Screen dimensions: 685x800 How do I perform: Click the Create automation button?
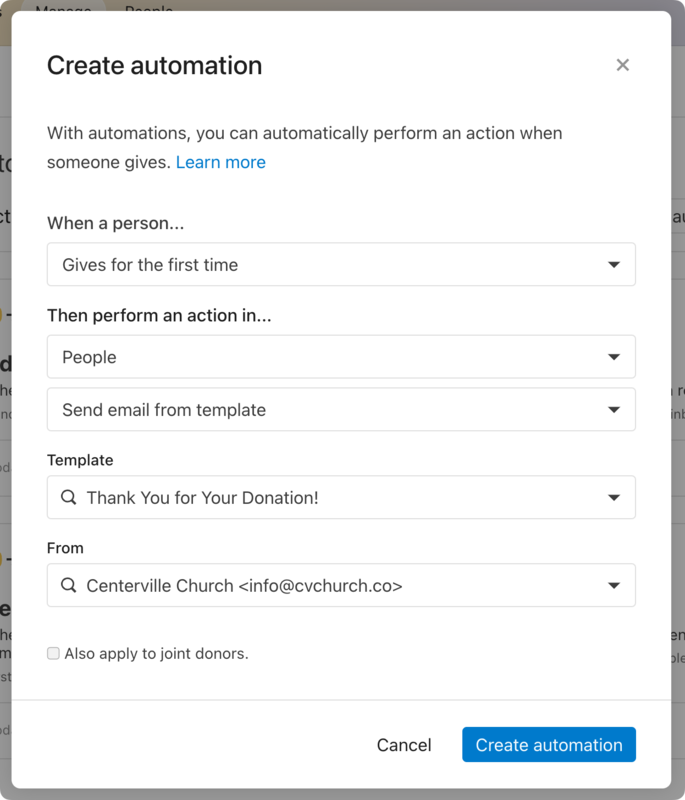click(x=548, y=744)
